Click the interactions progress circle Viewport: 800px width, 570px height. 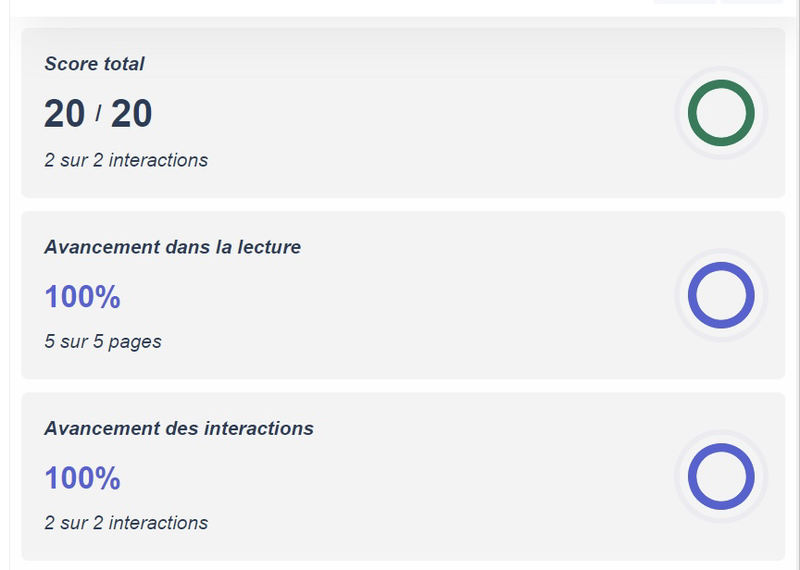[721, 476]
